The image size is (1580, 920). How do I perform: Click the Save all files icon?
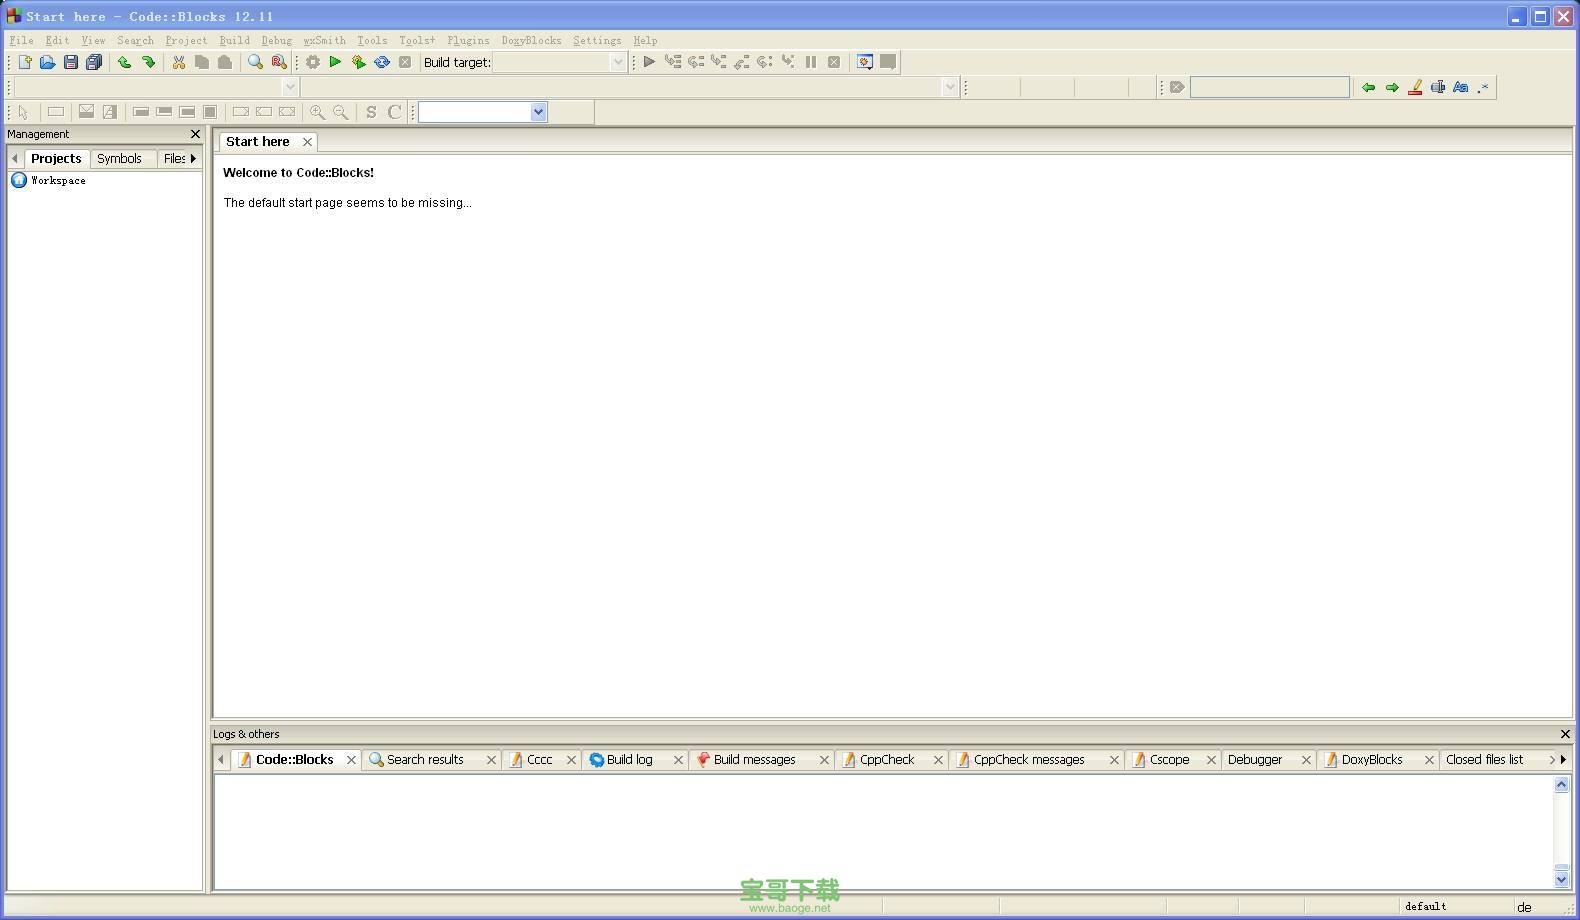pos(94,62)
